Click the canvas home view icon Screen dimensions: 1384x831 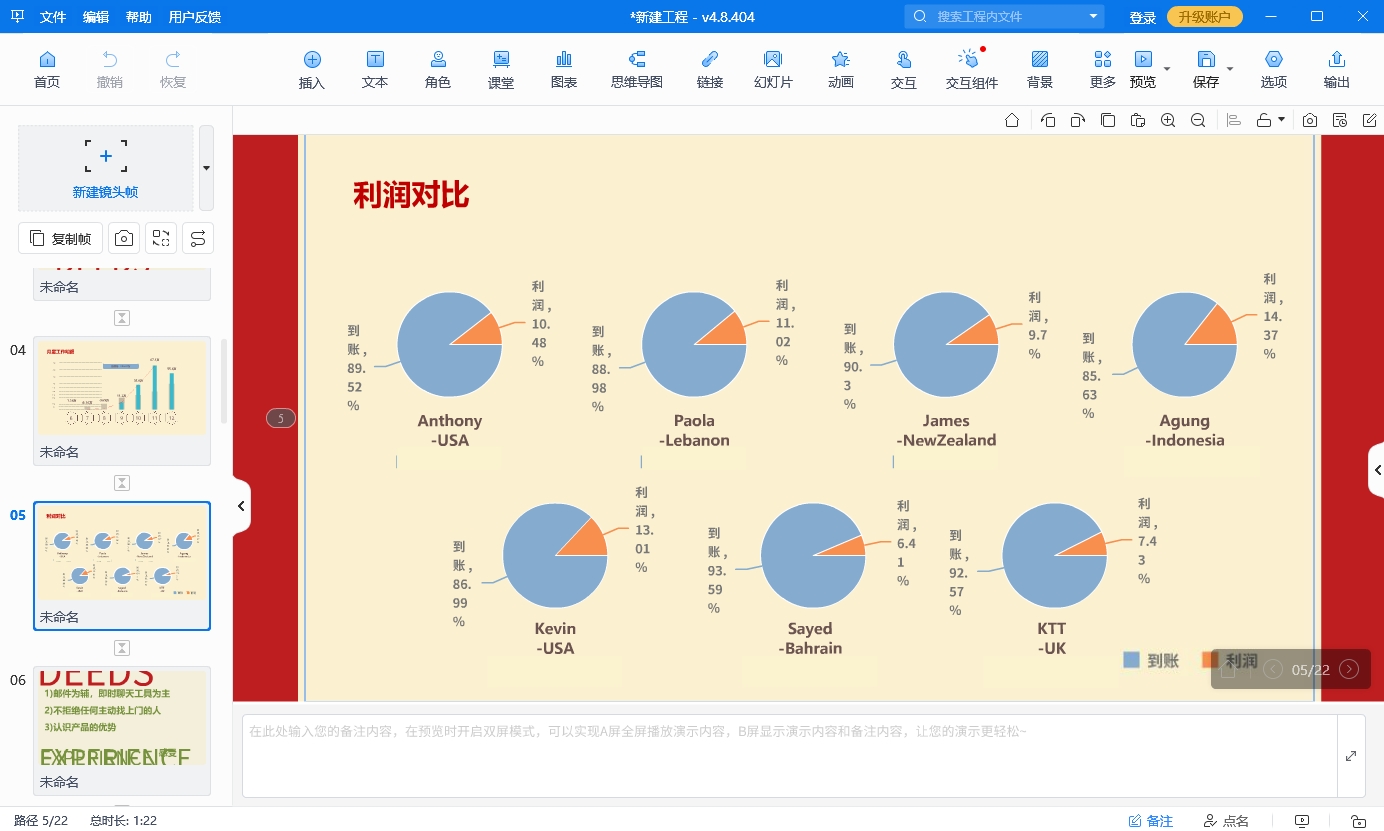1012,120
